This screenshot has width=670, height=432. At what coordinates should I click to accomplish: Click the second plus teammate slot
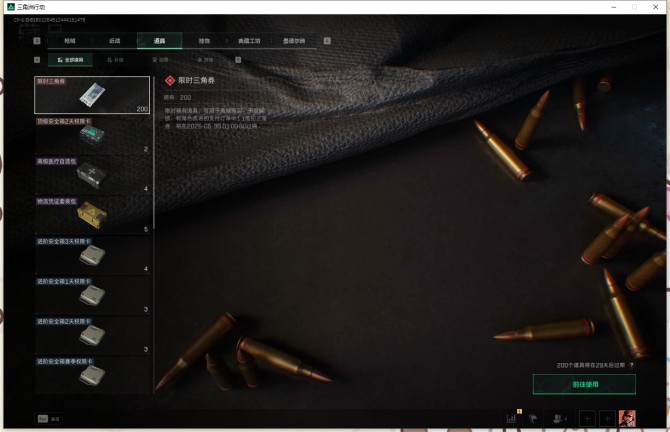(607, 419)
